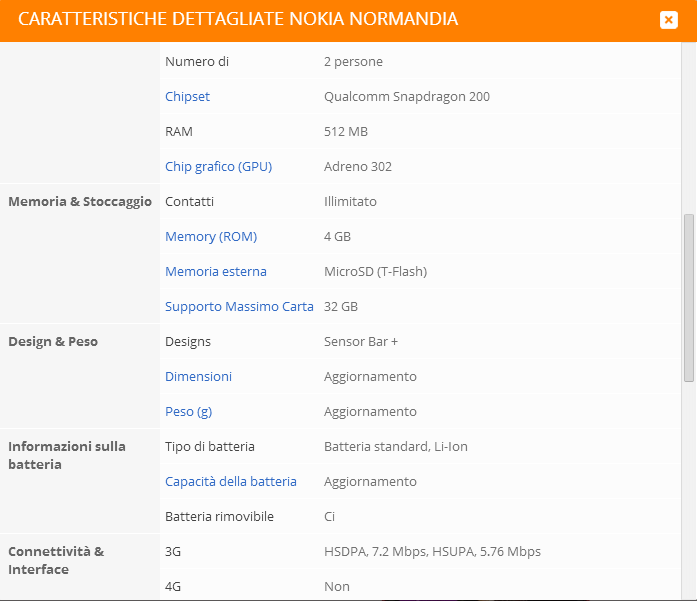
Task: Click the Informazioni sulla batteria heading
Action: [67, 455]
